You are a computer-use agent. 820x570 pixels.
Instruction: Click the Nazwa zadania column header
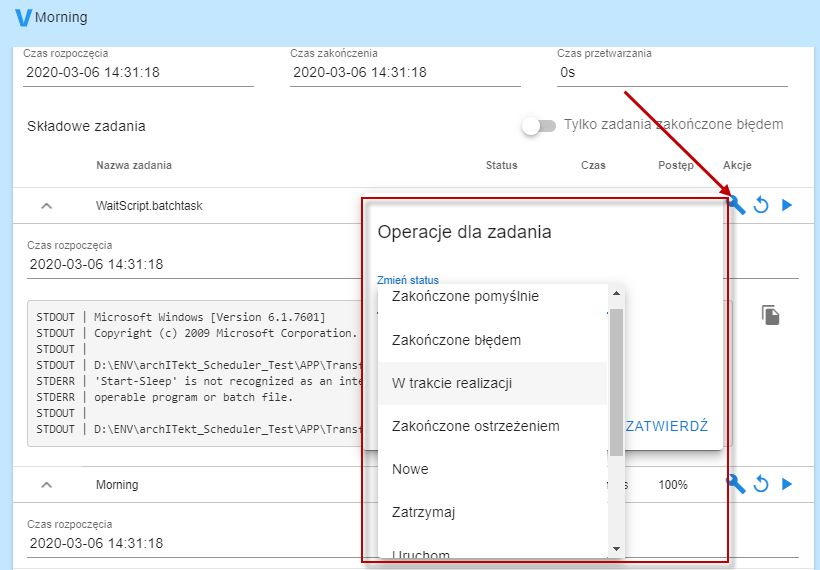tap(134, 165)
